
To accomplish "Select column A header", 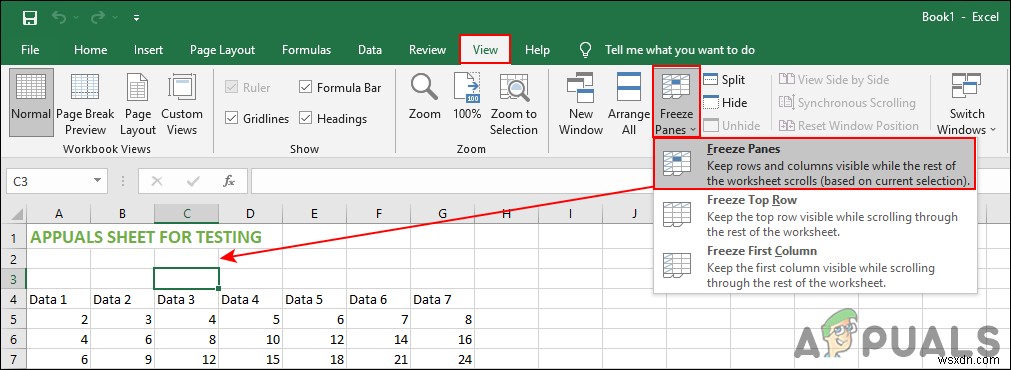I will [x=59, y=213].
